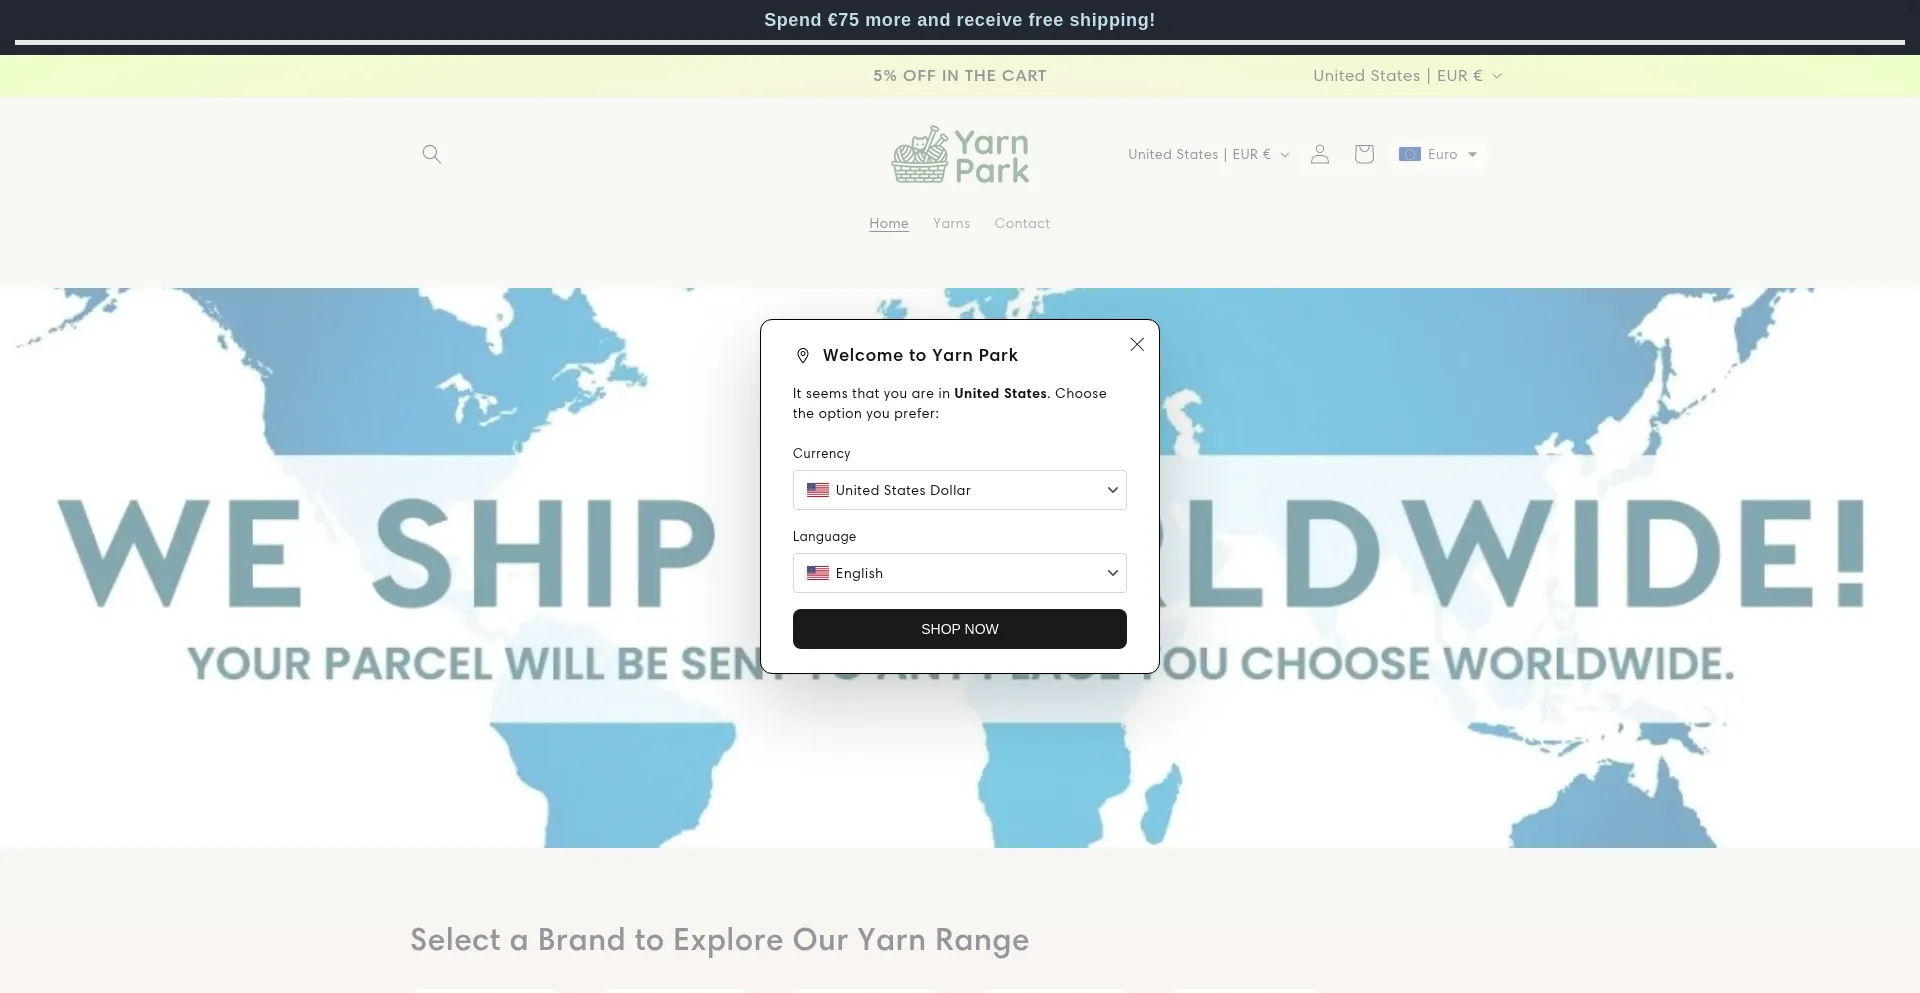Click the EU flag beside Euro
This screenshot has width=1920, height=993.
tap(1410, 154)
